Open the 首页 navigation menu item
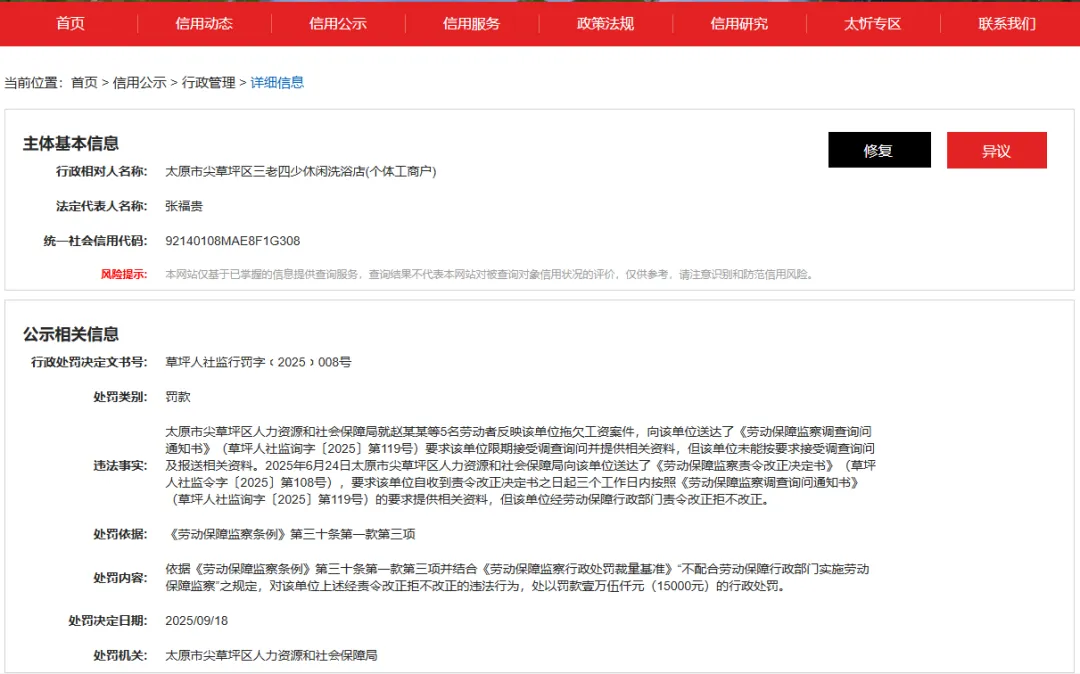The width and height of the screenshot is (1080, 674). click(x=70, y=23)
